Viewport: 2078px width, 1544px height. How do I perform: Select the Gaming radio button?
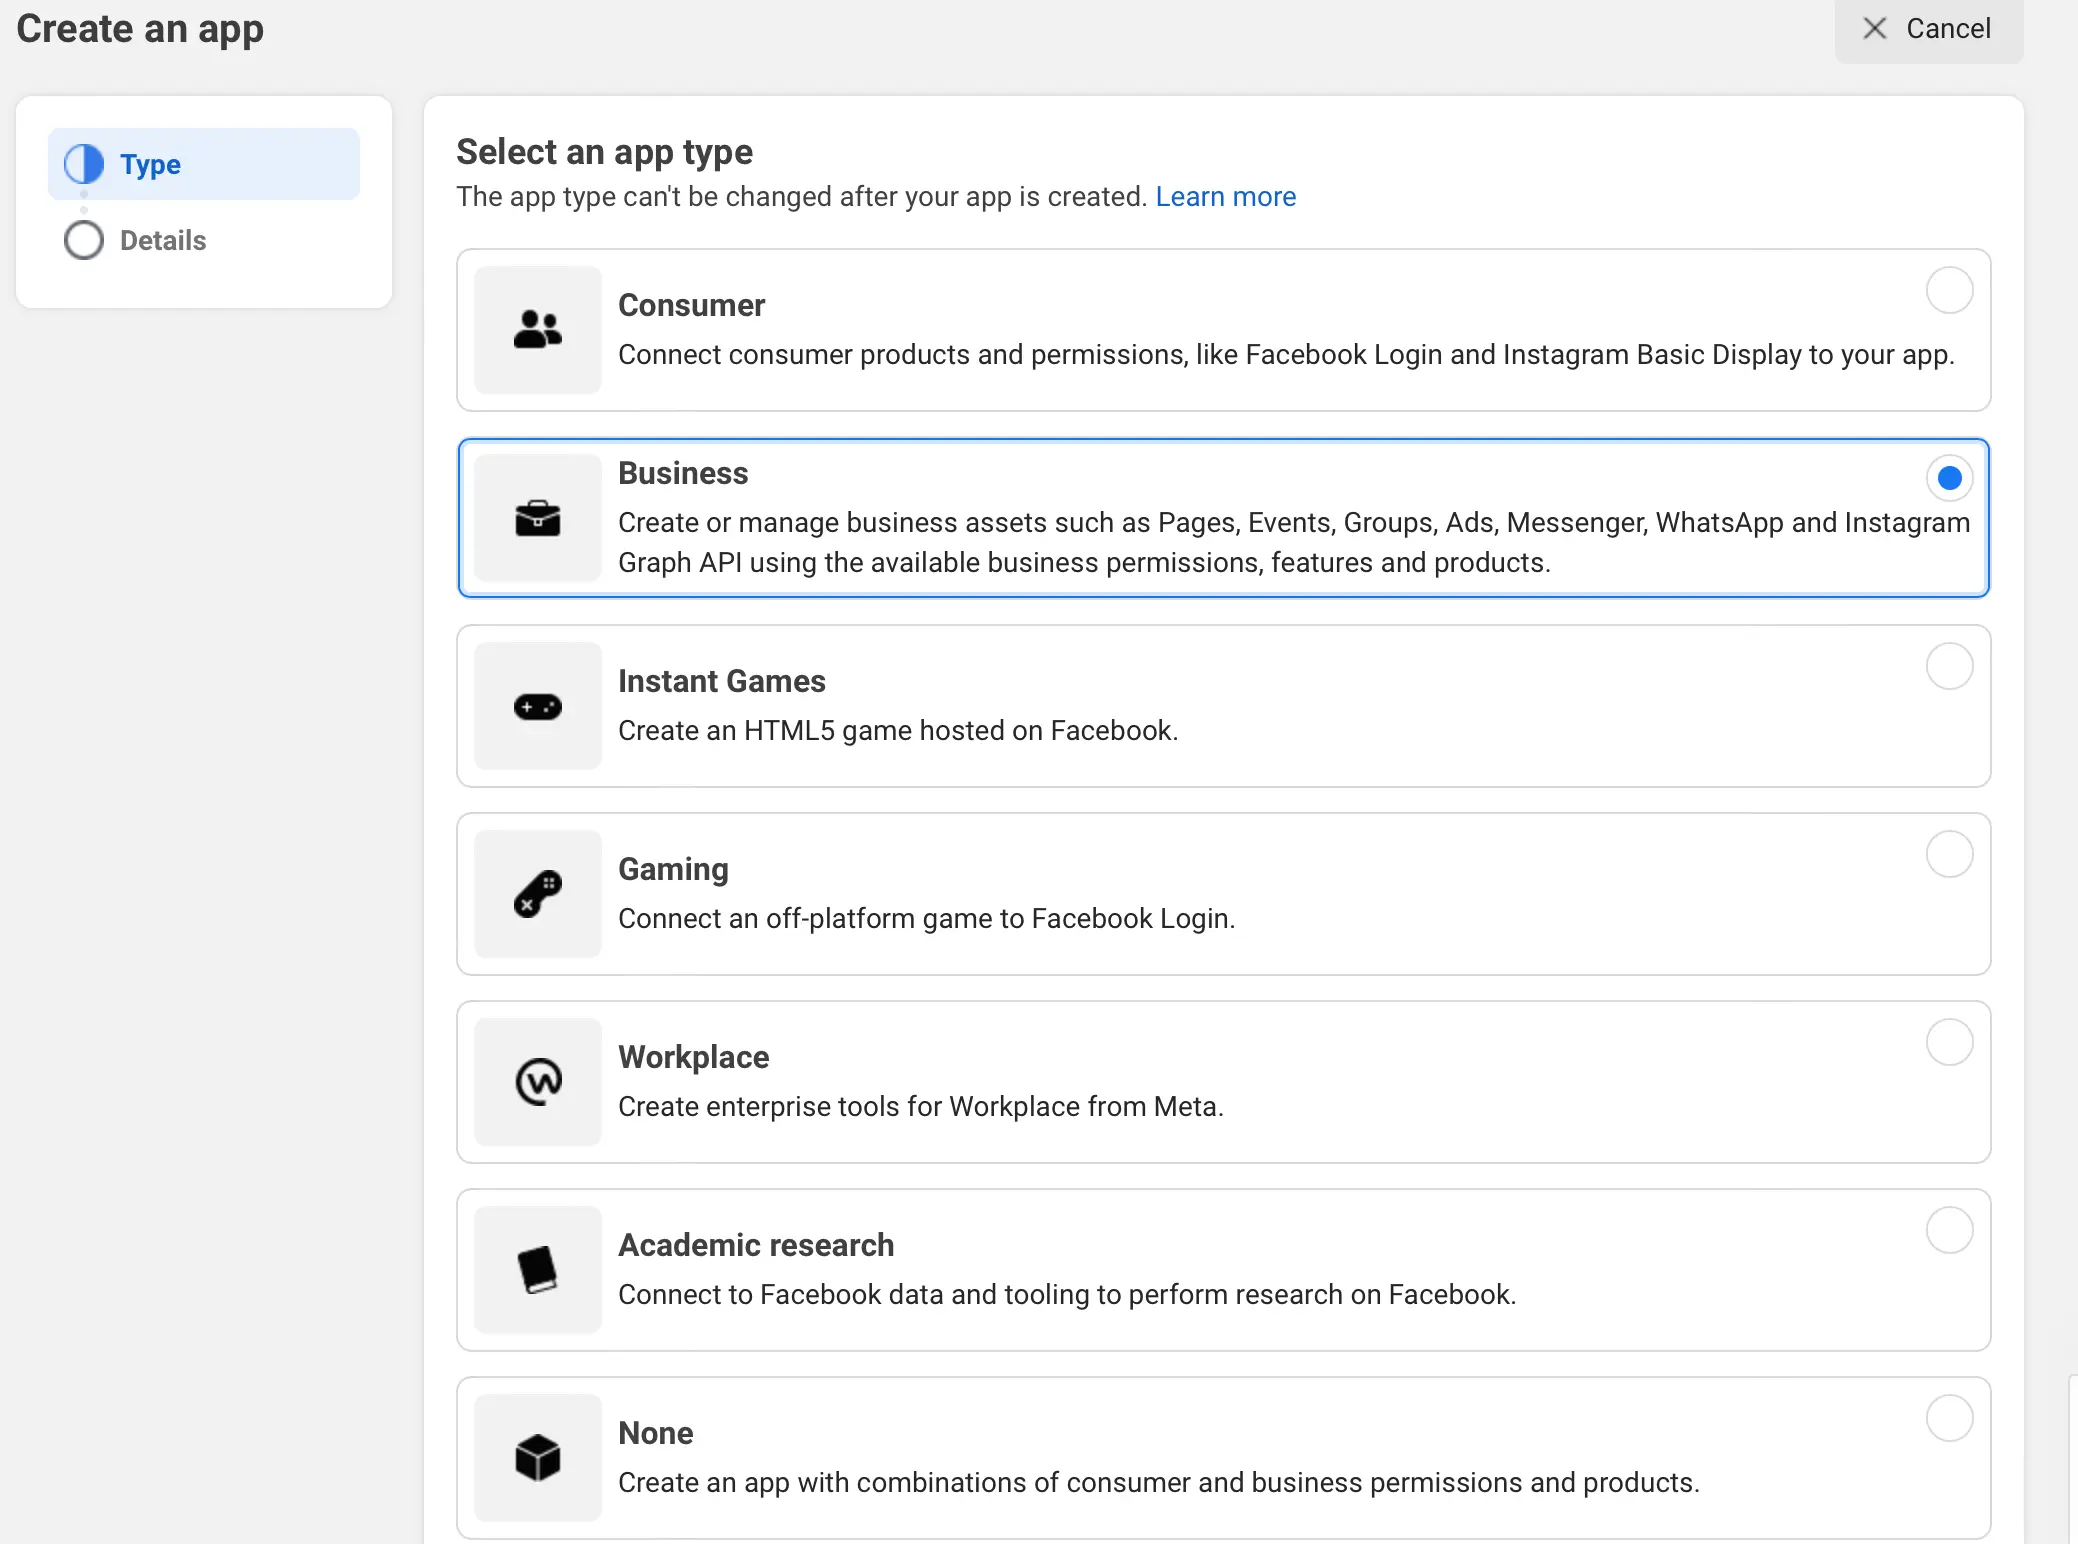[1948, 854]
